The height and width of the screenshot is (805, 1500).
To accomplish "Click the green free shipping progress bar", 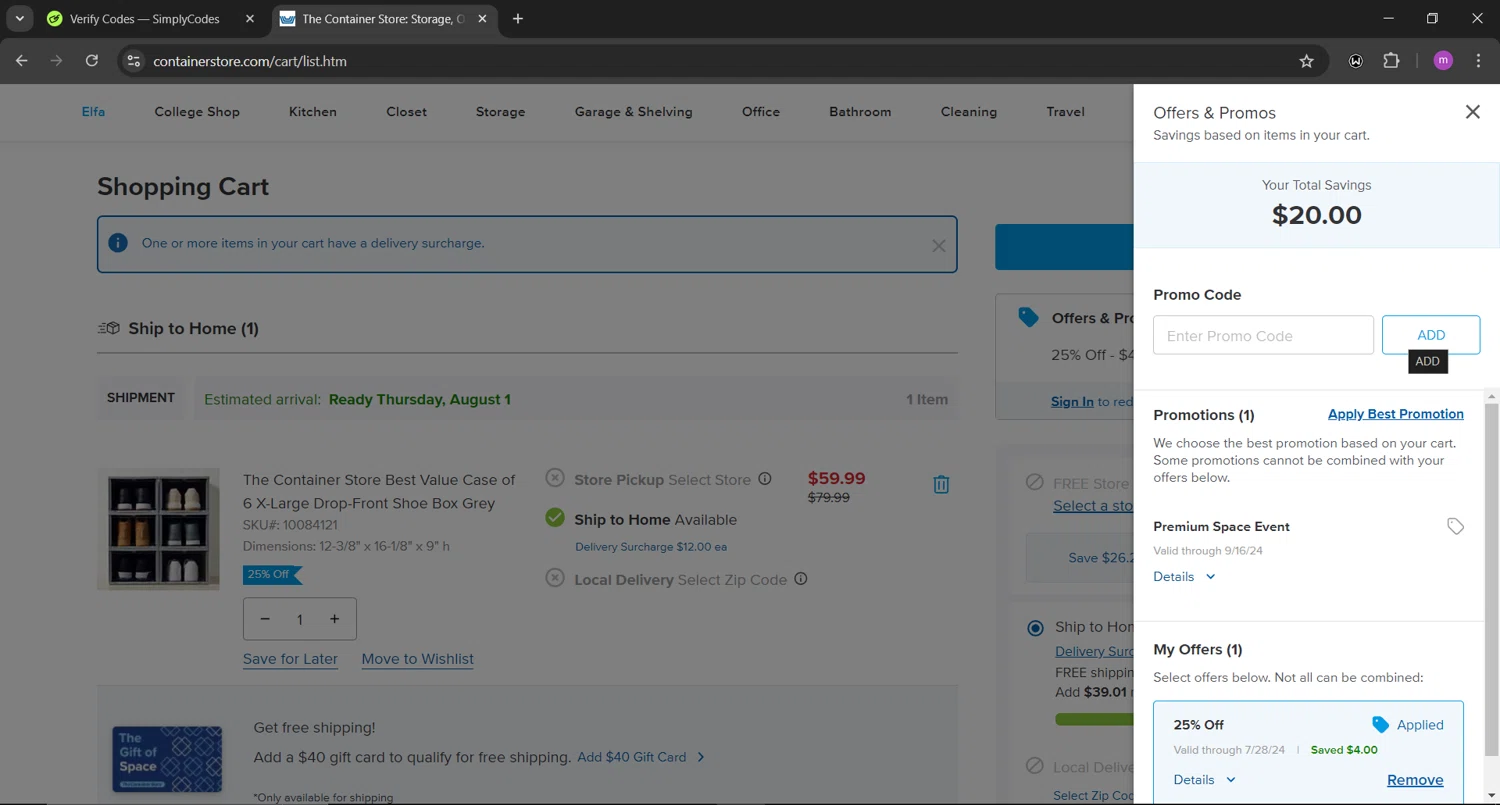I will pyautogui.click(x=1094, y=718).
